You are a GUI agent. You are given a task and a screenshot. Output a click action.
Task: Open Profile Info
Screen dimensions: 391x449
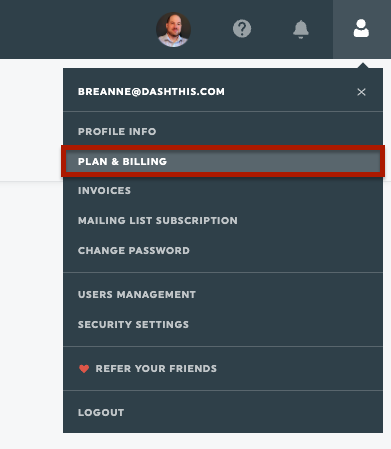[x=117, y=131]
